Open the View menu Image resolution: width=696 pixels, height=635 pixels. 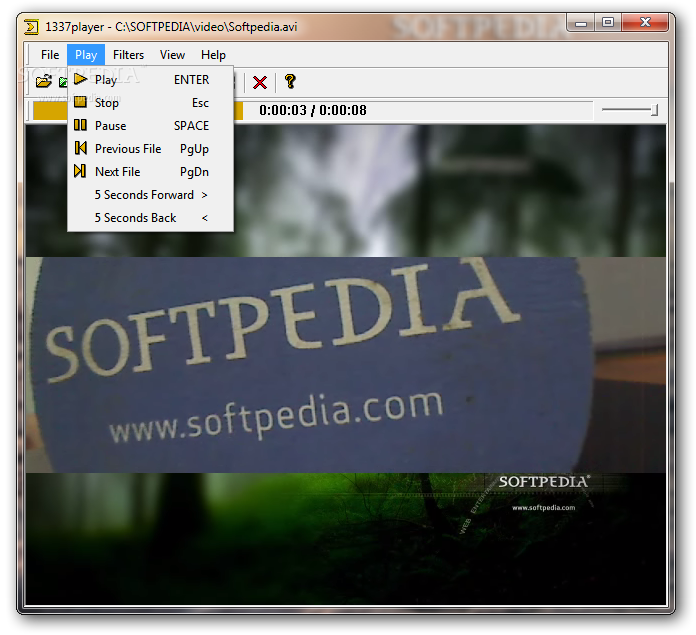tap(172, 55)
